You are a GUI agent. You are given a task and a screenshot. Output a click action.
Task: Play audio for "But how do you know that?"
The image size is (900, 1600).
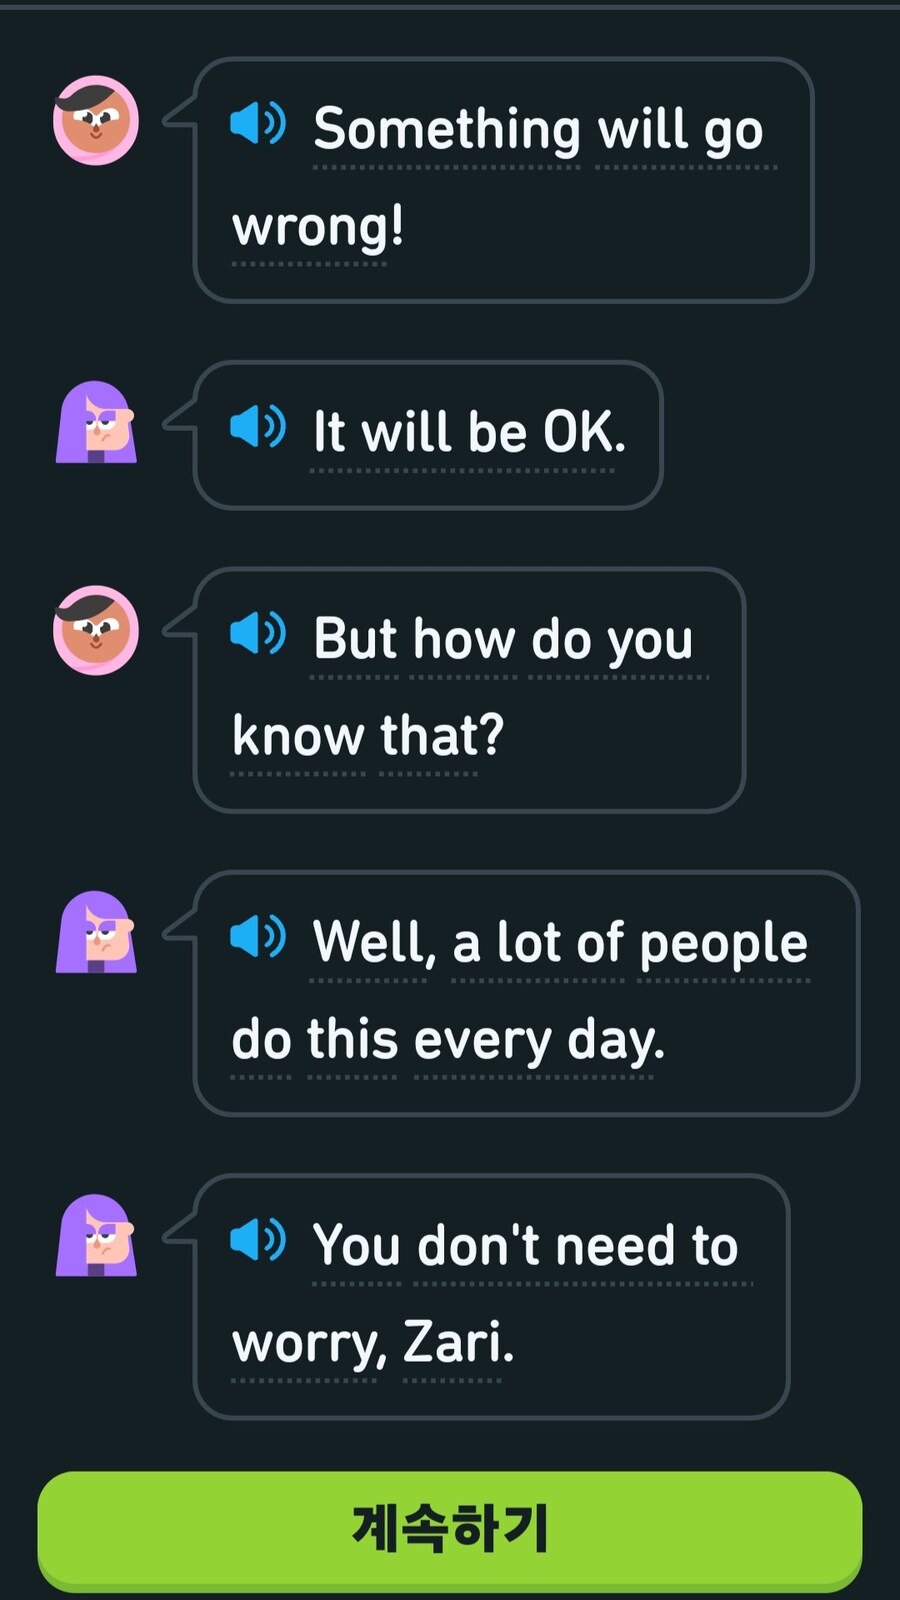tap(258, 633)
